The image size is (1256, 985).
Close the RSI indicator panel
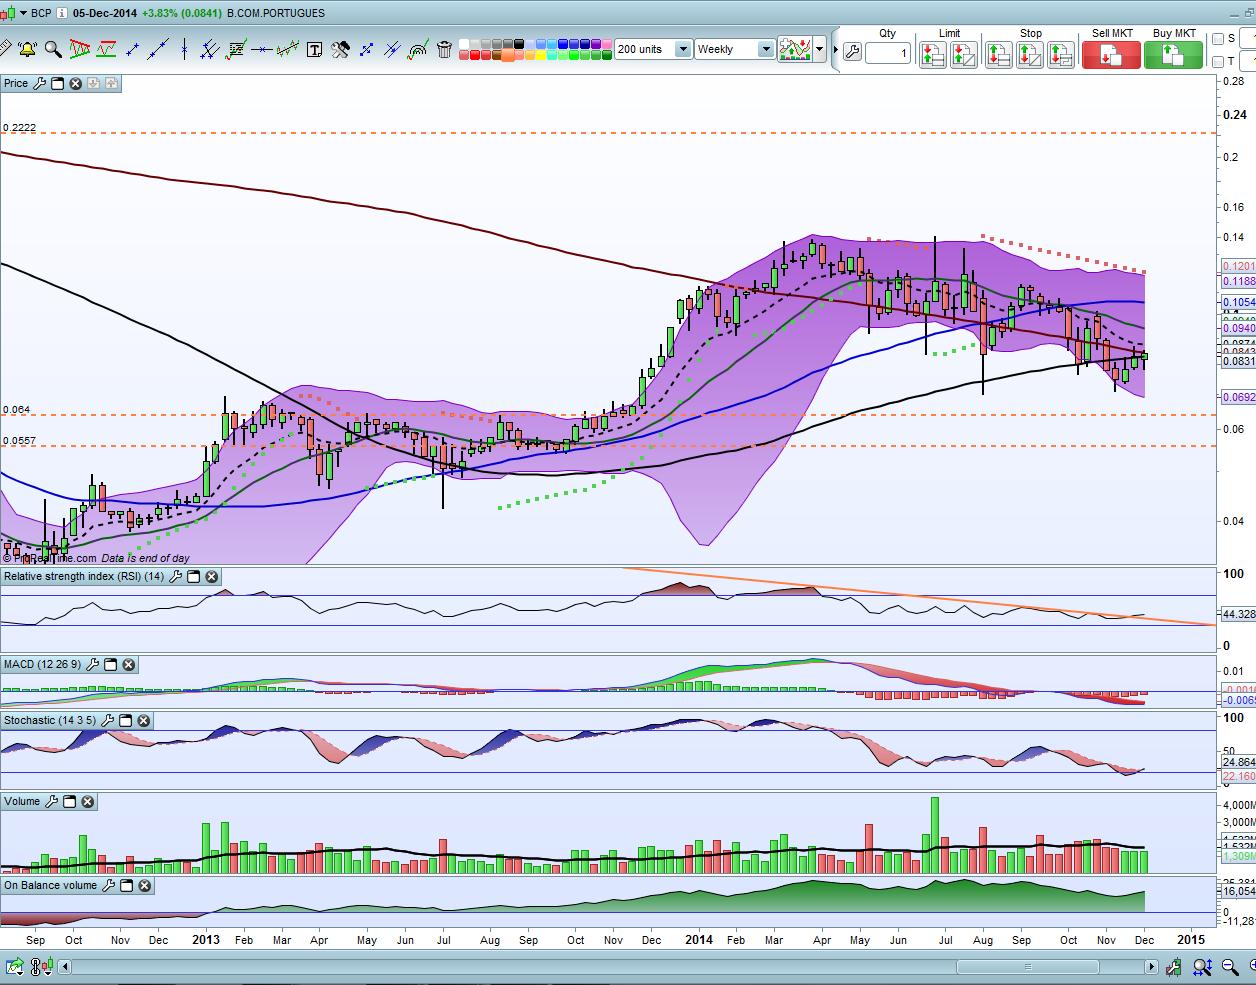pyautogui.click(x=212, y=577)
